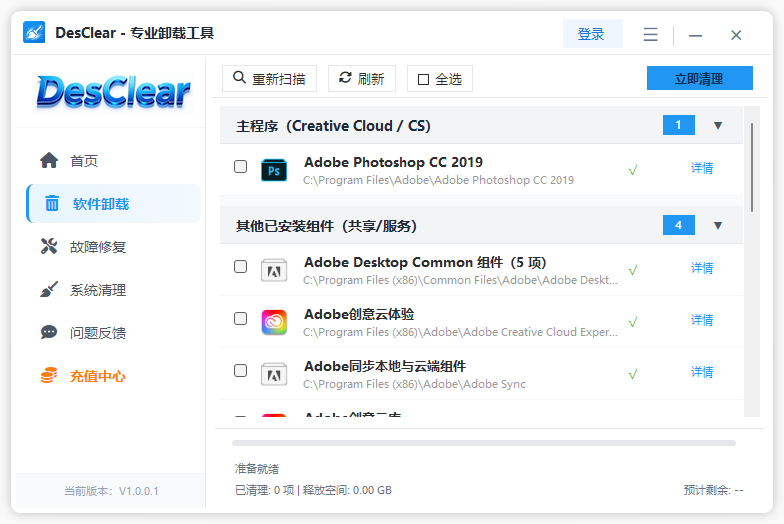The image size is (784, 524).
Task: Check the Adobe Photoshop CC 2019 checkbox
Action: [x=240, y=166]
